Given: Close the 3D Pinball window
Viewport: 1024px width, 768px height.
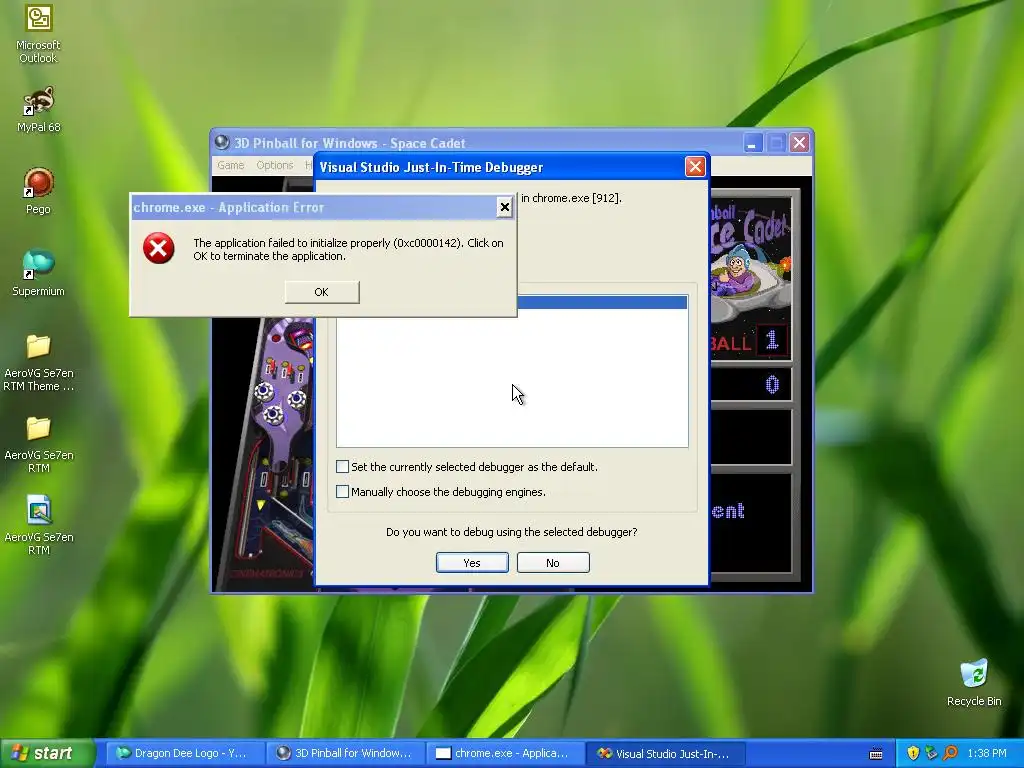Looking at the screenshot, I should (799, 143).
